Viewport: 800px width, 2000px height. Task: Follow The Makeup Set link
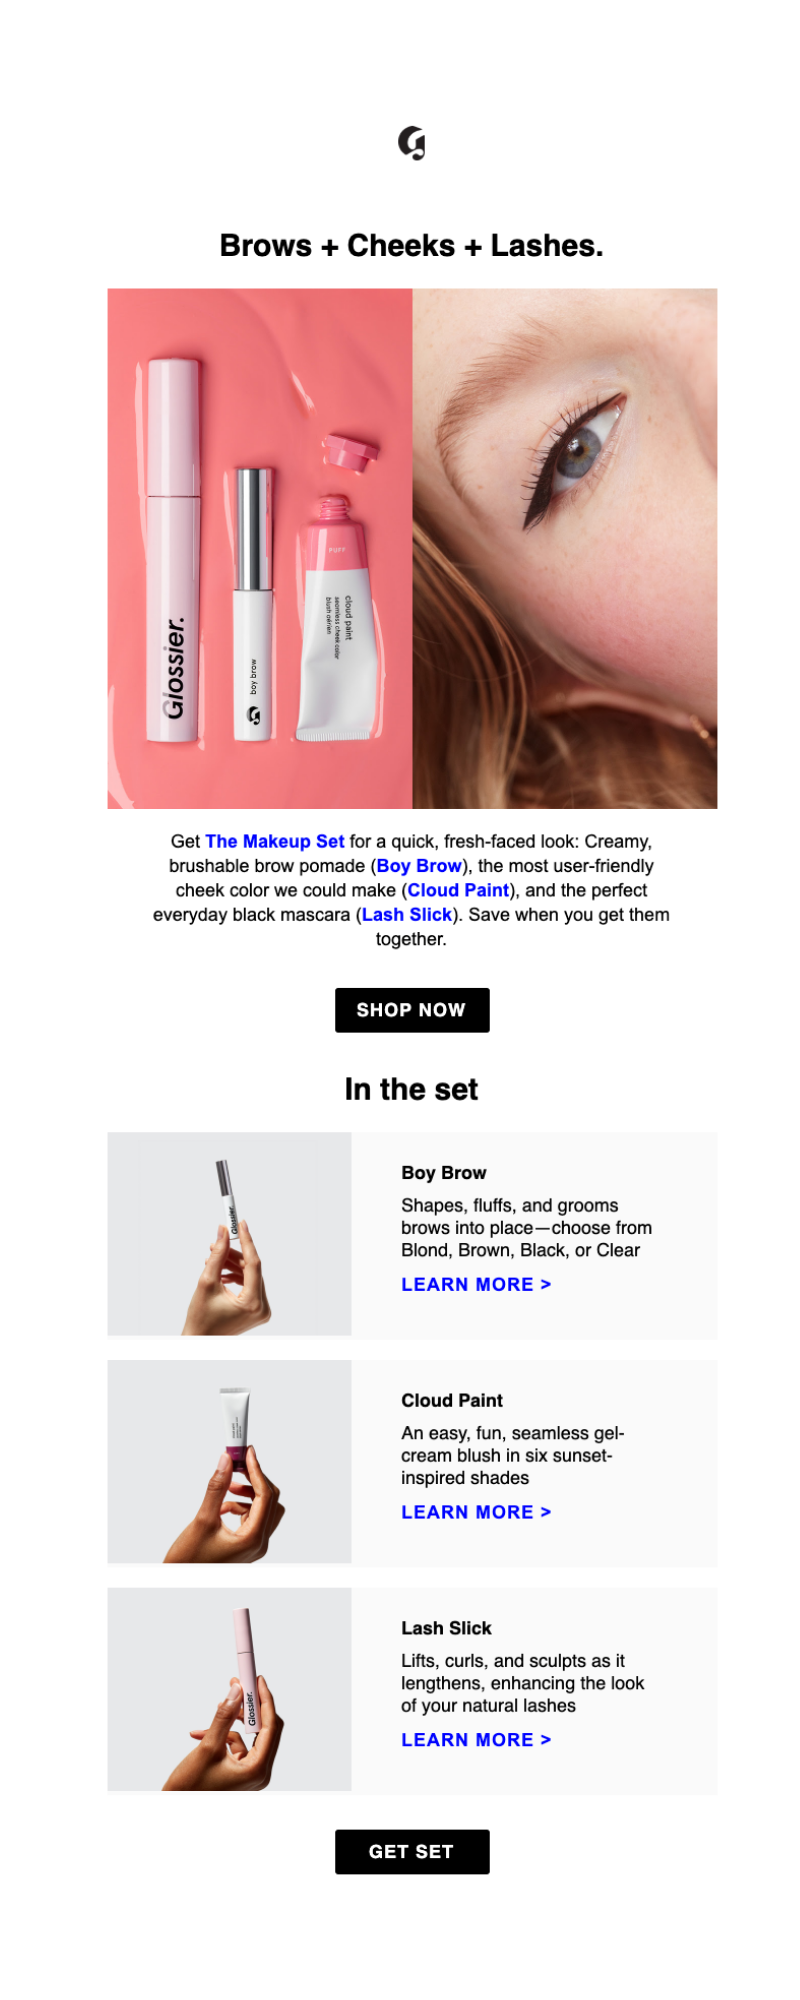coord(275,842)
